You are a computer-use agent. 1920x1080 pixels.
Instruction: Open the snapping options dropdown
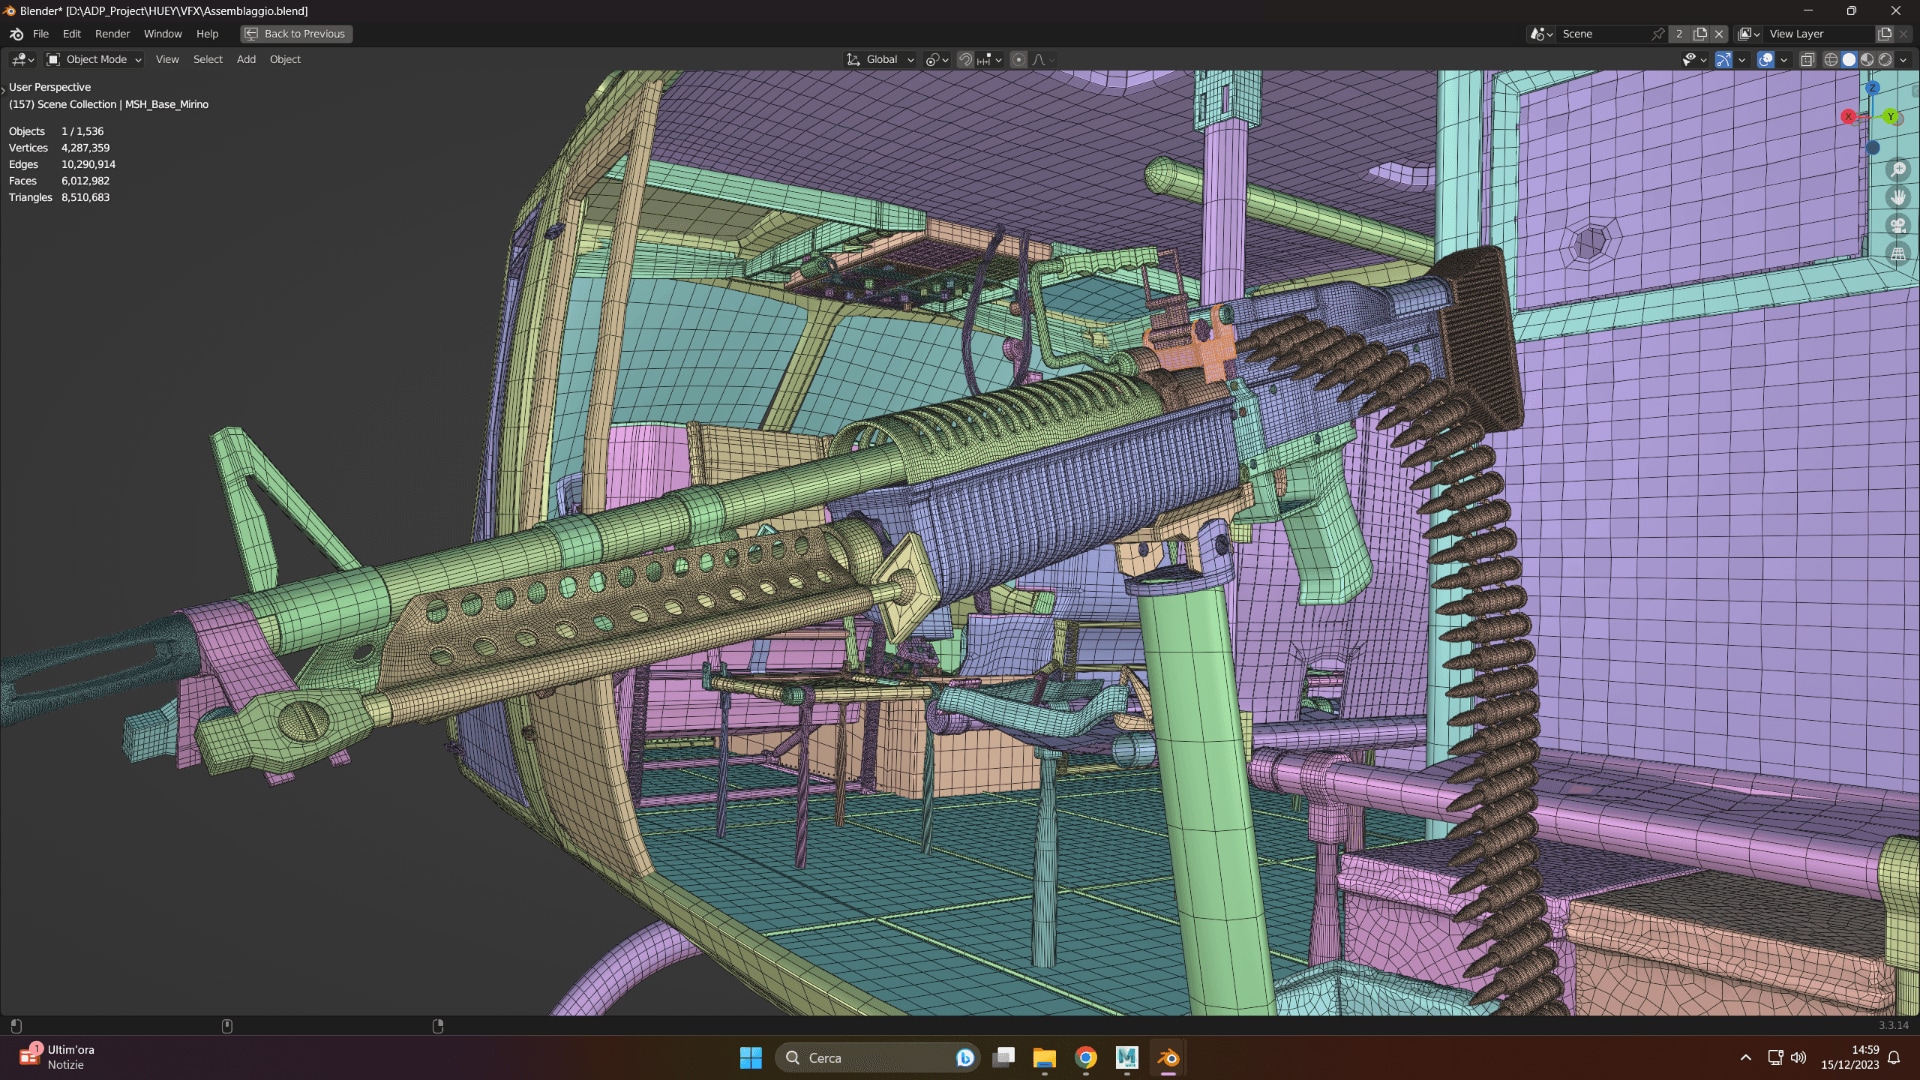click(989, 60)
